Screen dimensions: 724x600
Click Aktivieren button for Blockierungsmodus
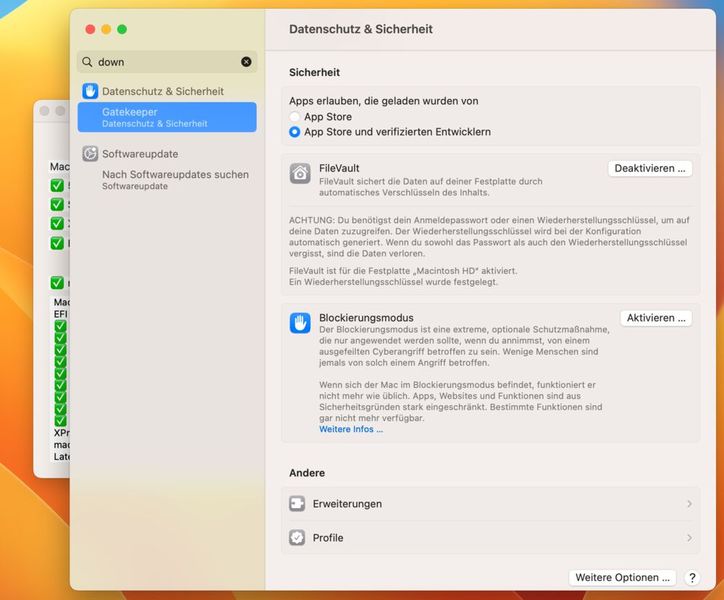pos(656,318)
